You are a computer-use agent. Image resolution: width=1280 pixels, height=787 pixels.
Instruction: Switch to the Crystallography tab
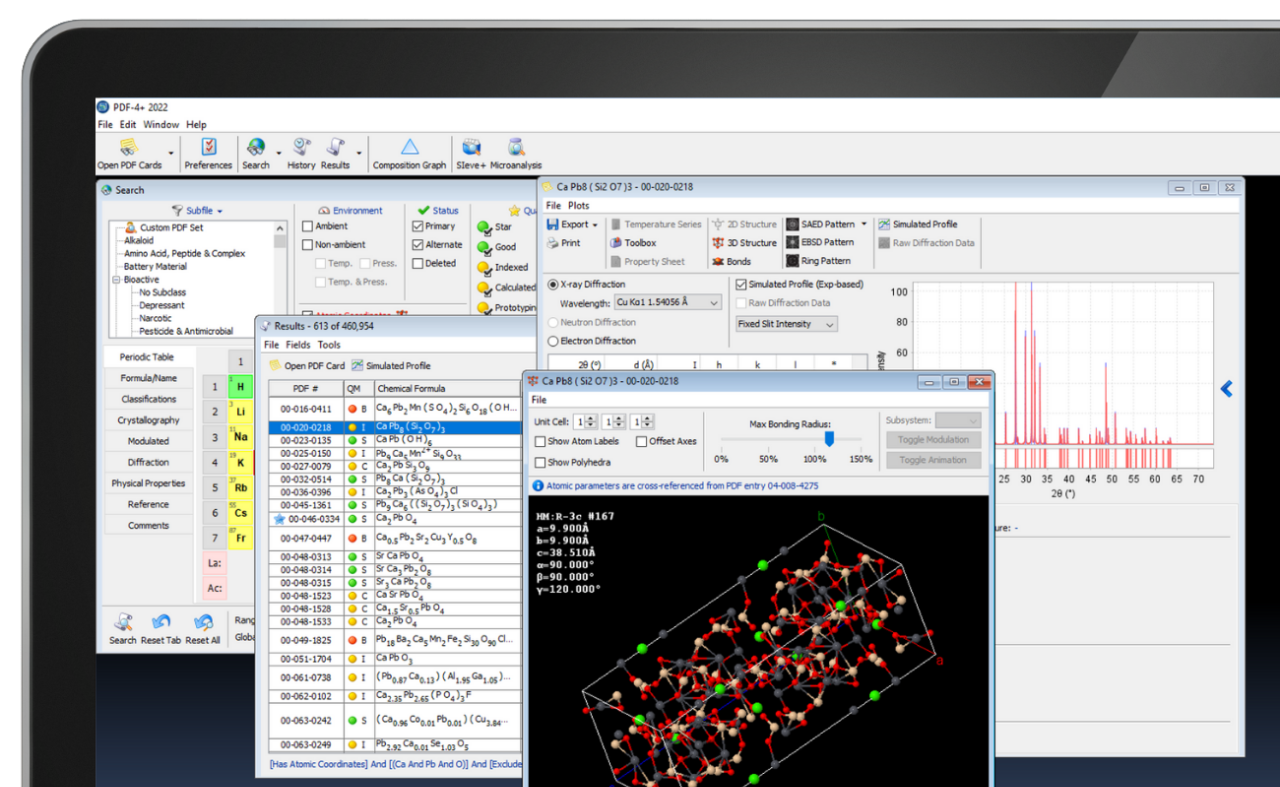(x=149, y=420)
